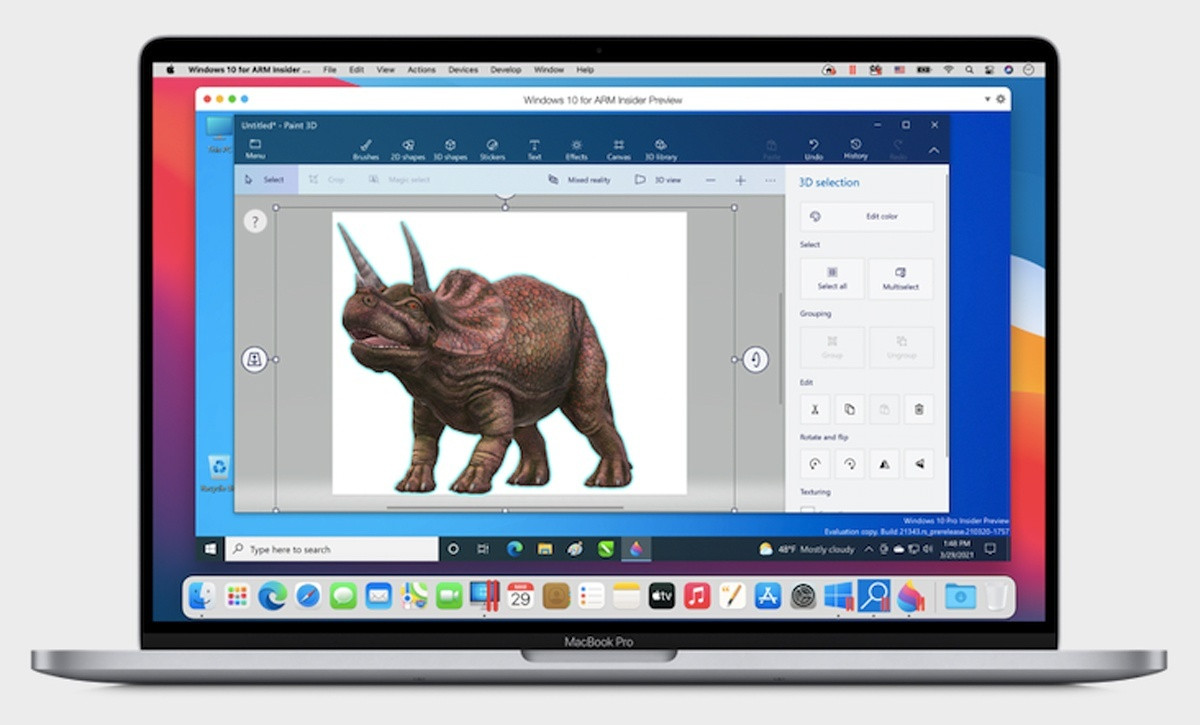Click the Edit color button

point(867,216)
